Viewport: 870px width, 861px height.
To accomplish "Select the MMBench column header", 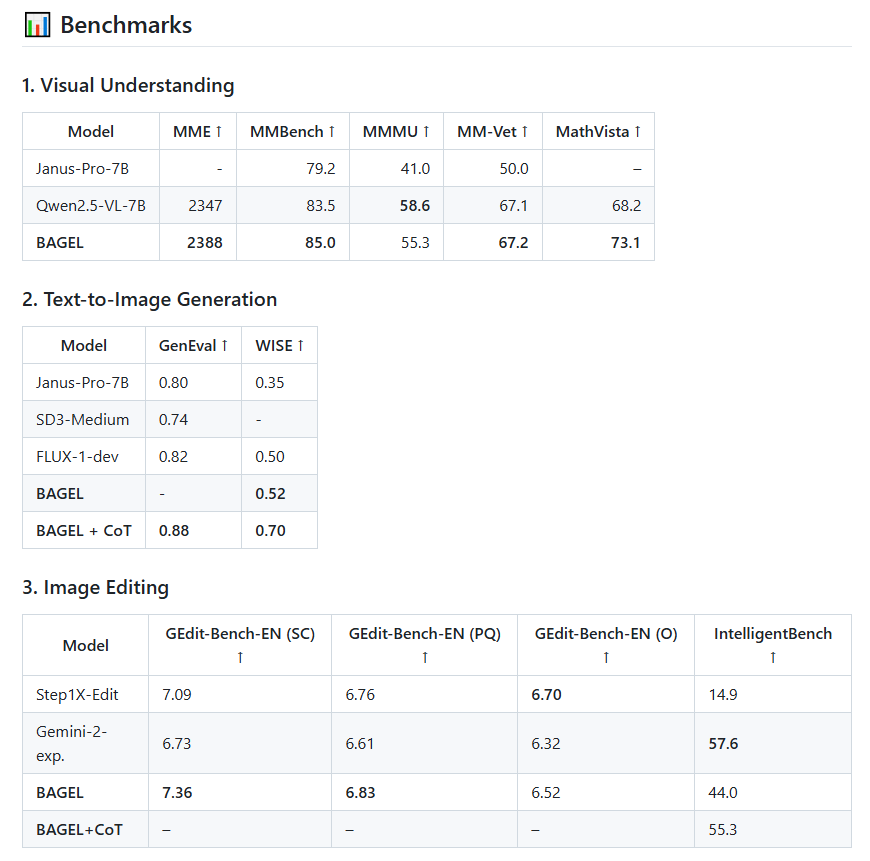I will (292, 131).
